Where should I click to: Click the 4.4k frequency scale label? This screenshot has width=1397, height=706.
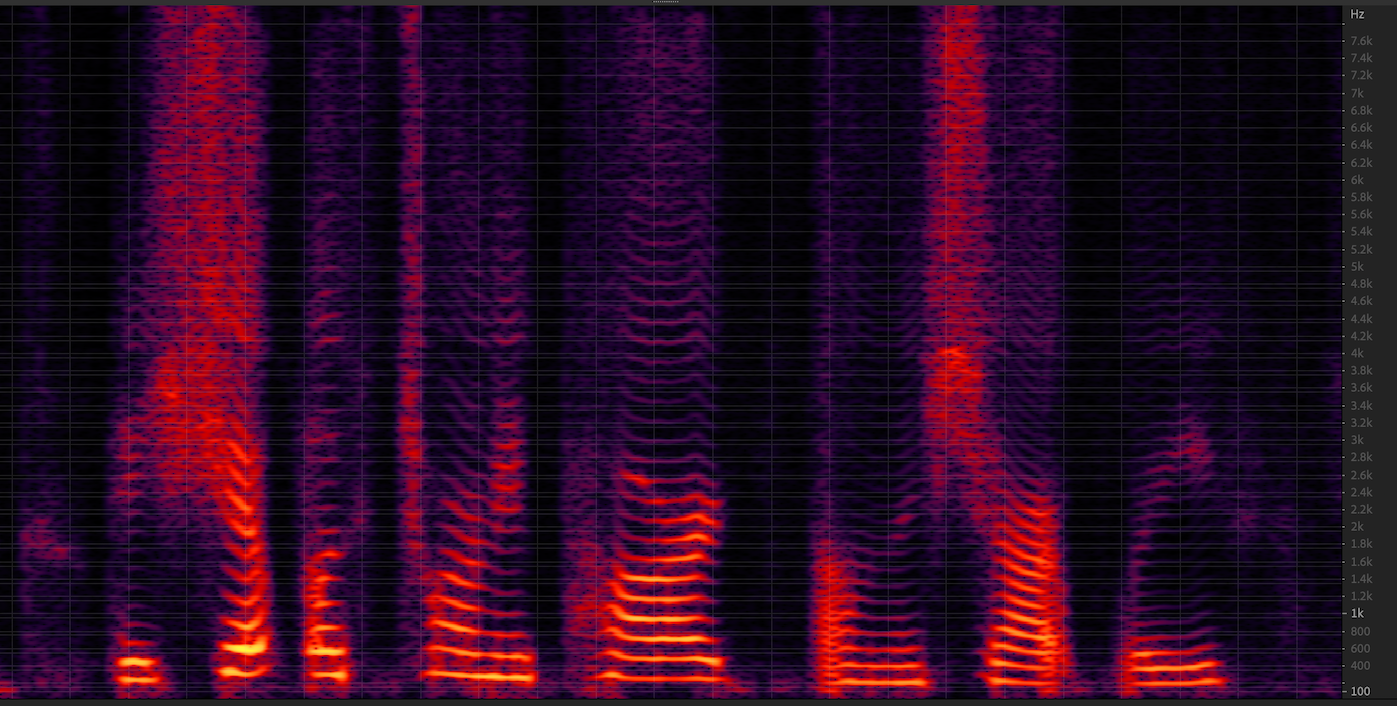pos(1360,319)
